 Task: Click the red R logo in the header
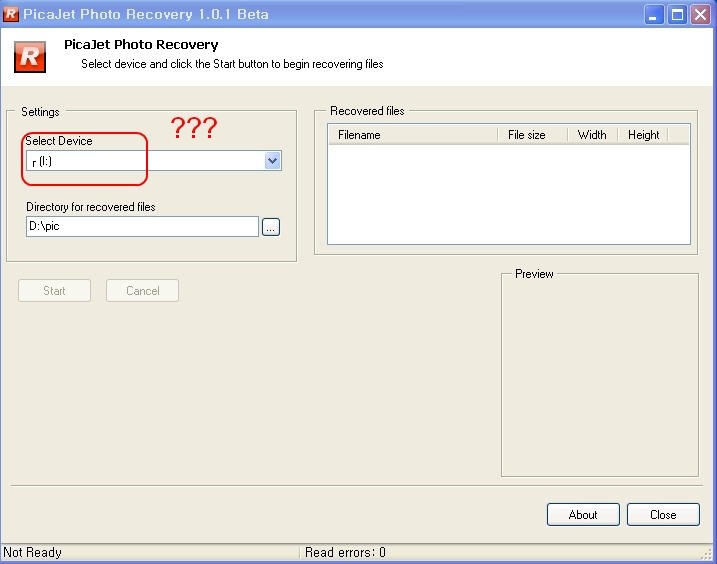30,56
